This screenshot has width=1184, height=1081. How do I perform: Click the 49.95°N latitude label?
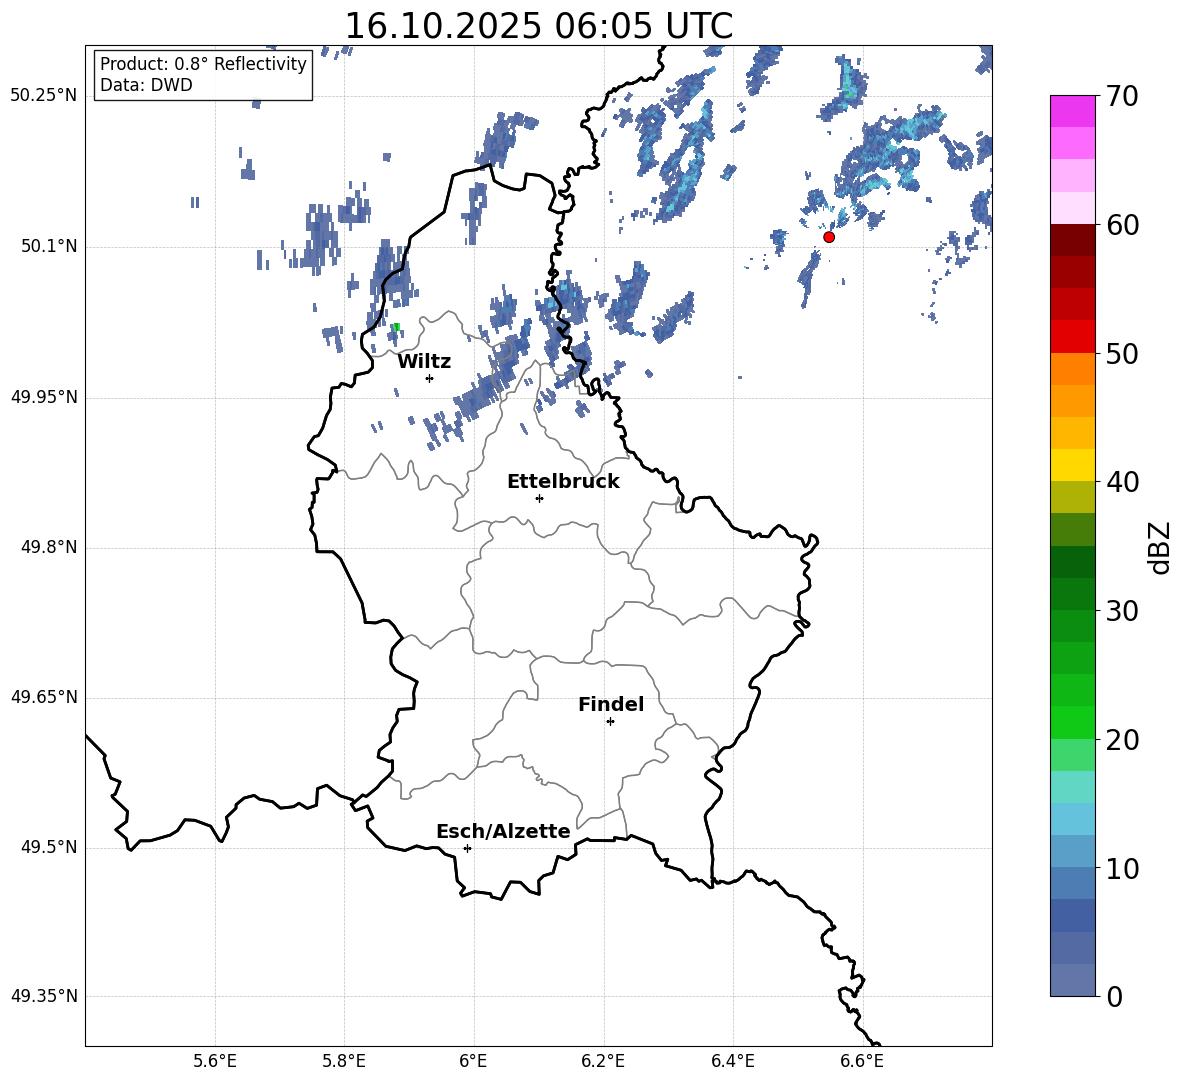44,397
